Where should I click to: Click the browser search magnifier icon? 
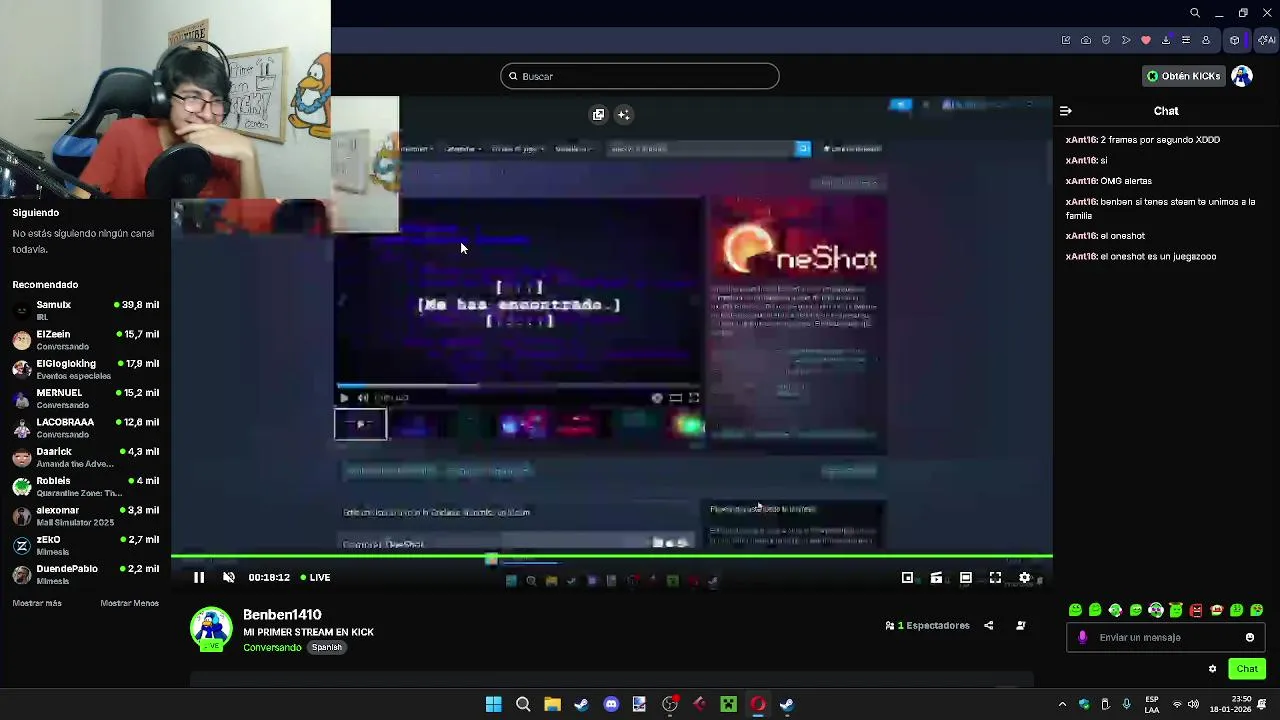[1195, 13]
